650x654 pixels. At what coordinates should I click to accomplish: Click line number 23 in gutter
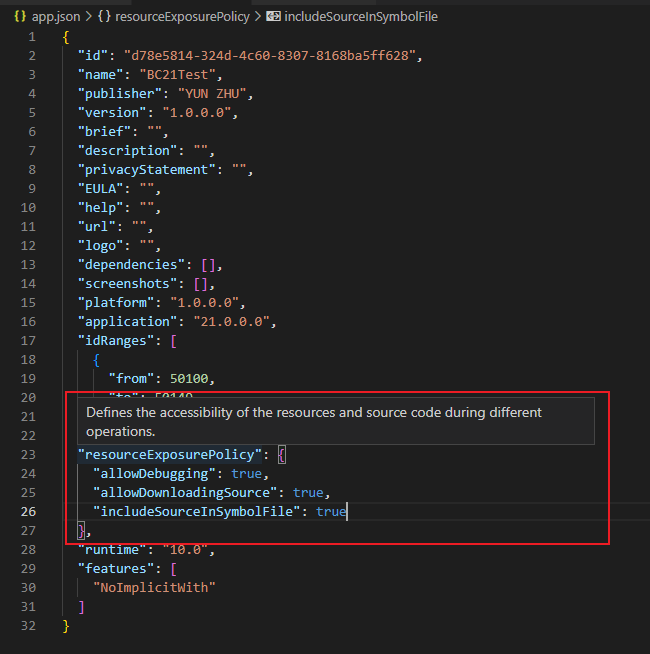[x=28, y=455]
